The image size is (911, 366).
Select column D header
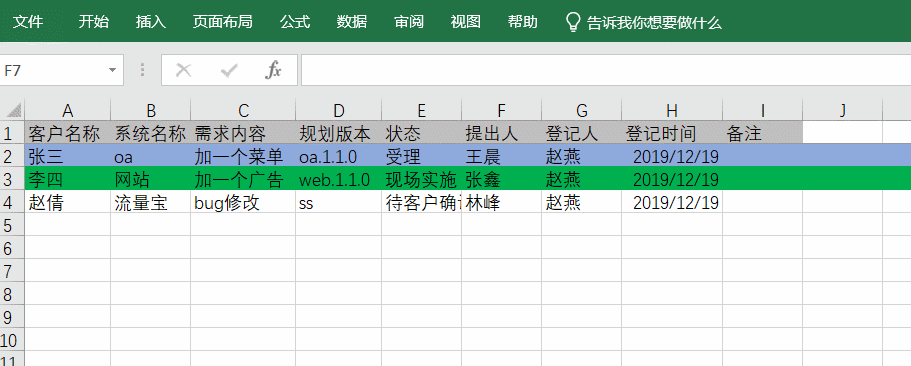point(338,110)
